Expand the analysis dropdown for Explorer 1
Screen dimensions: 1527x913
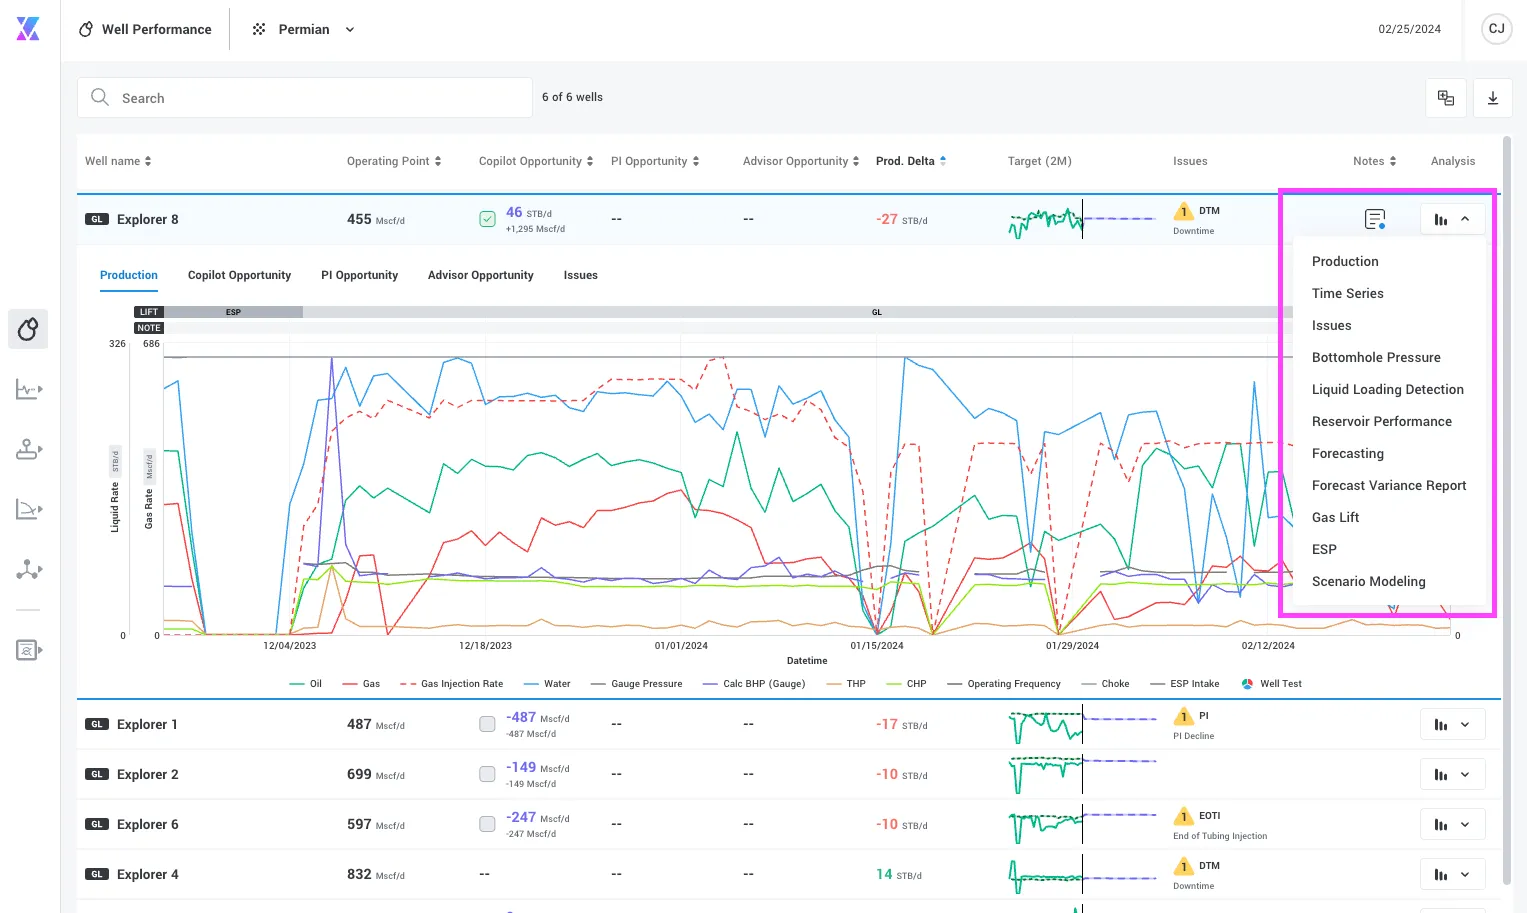pos(1452,724)
